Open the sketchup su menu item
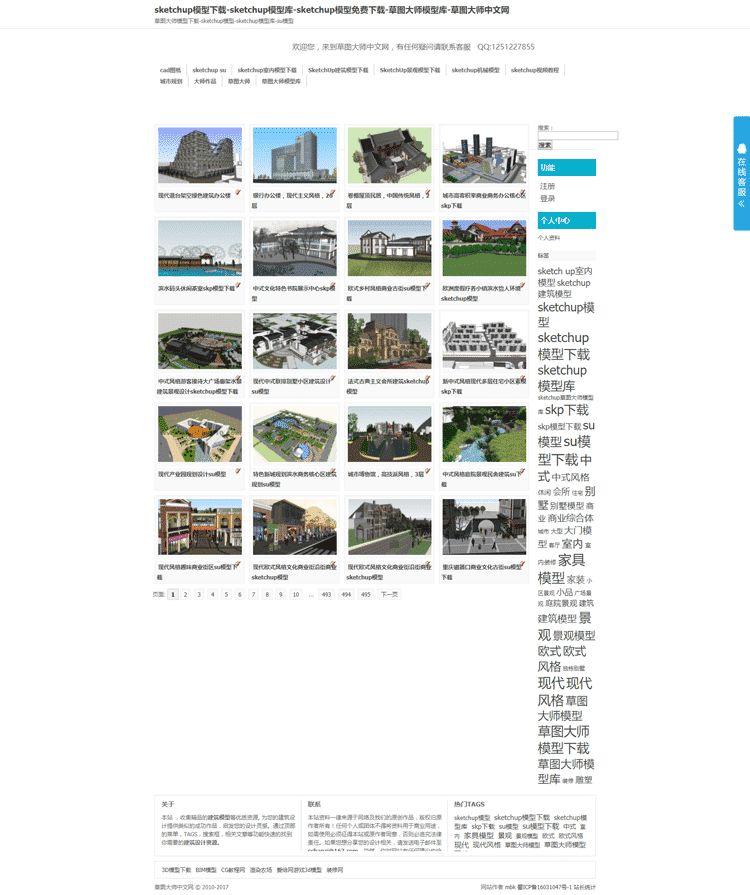The image size is (750, 895). (x=209, y=70)
